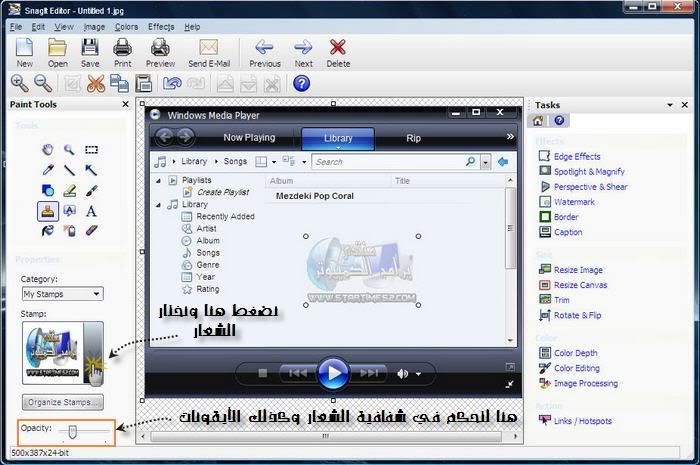Open the Tasks panel dropdown arrow
This screenshot has height=465, width=700.
670,105
